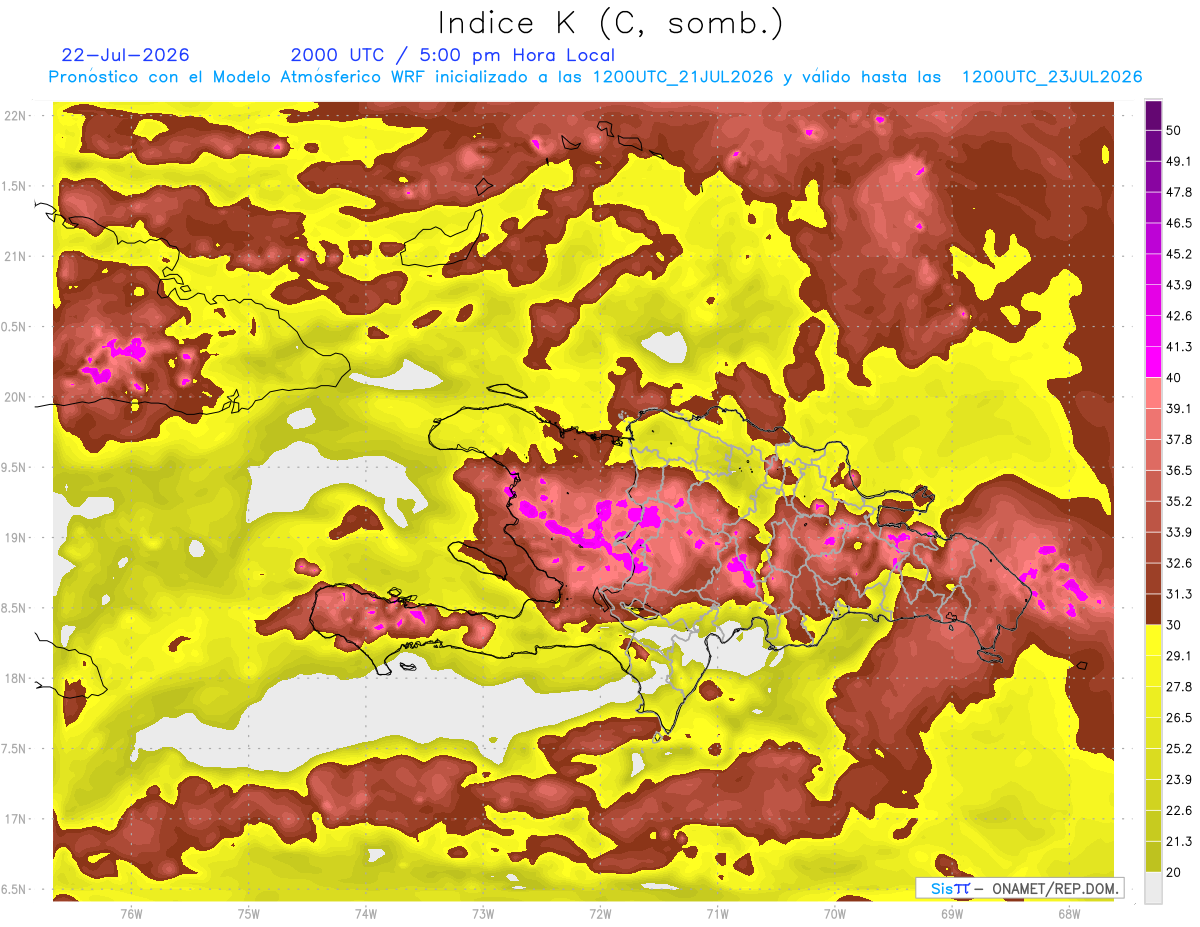Click the legend value '49.1'
Viewport: 1200px width, 927px height.
(x=1178, y=161)
